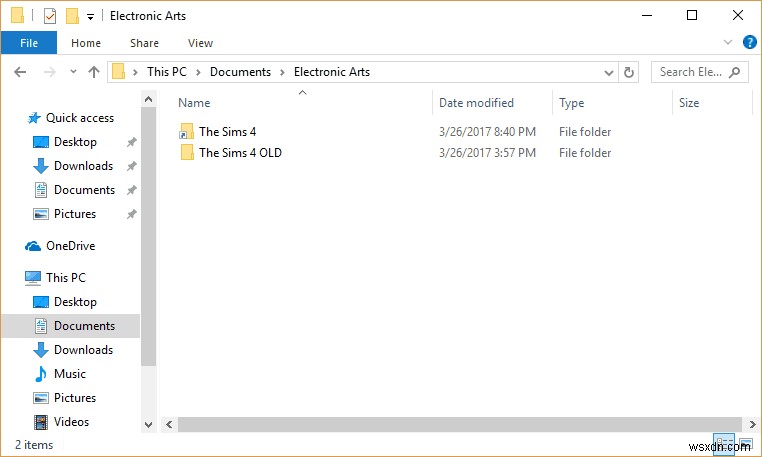Image resolution: width=762 pixels, height=457 pixels.
Task: Select highlighted Documents under This PC
Action: click(71, 326)
